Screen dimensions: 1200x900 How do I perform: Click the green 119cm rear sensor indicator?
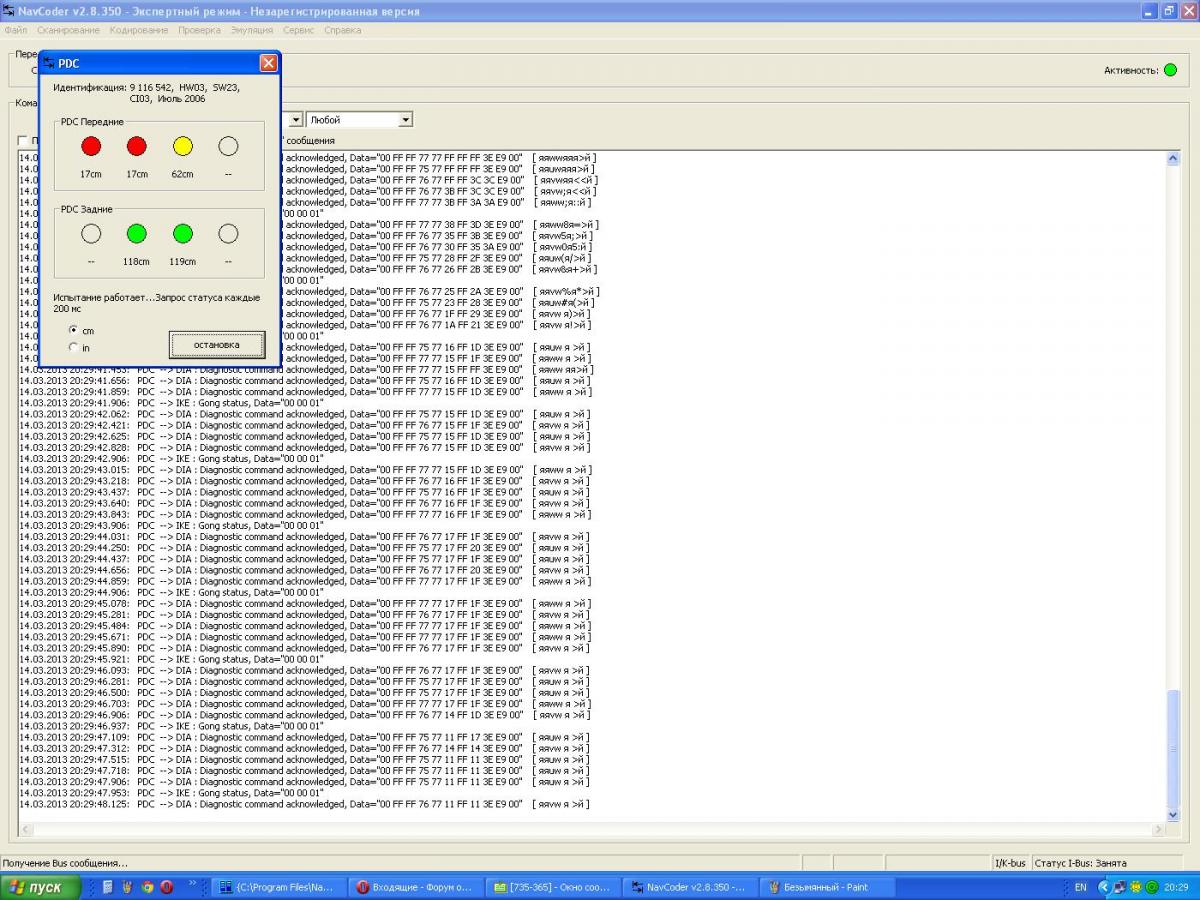click(182, 234)
